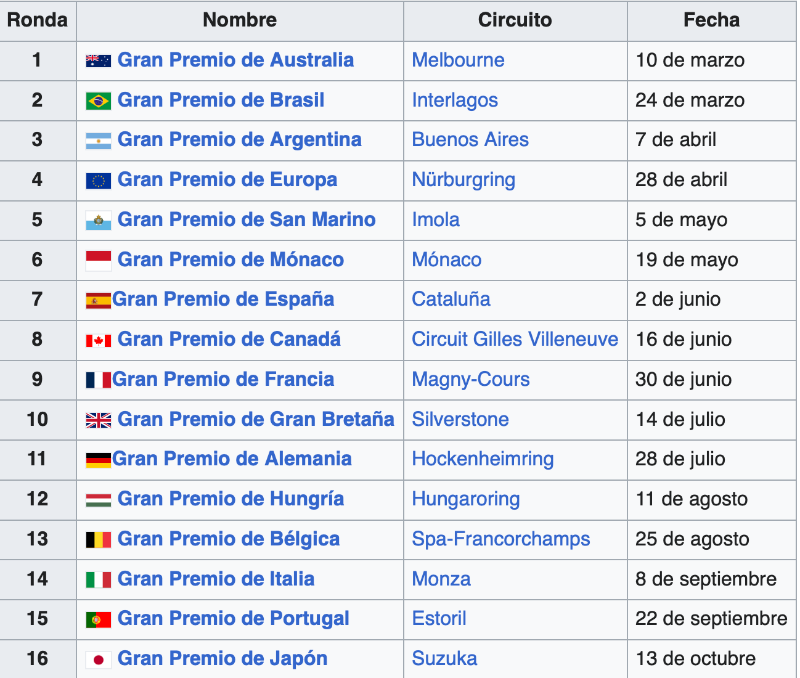This screenshot has width=800, height=678.
Task: Click the Brazil flag icon
Action: tap(98, 101)
